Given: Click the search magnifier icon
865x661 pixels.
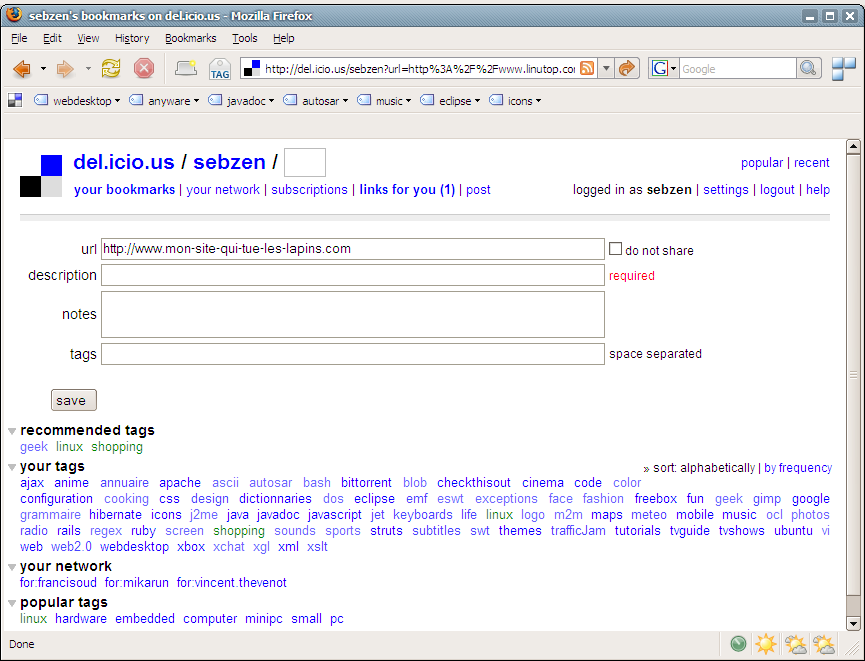Looking at the screenshot, I should [808, 68].
